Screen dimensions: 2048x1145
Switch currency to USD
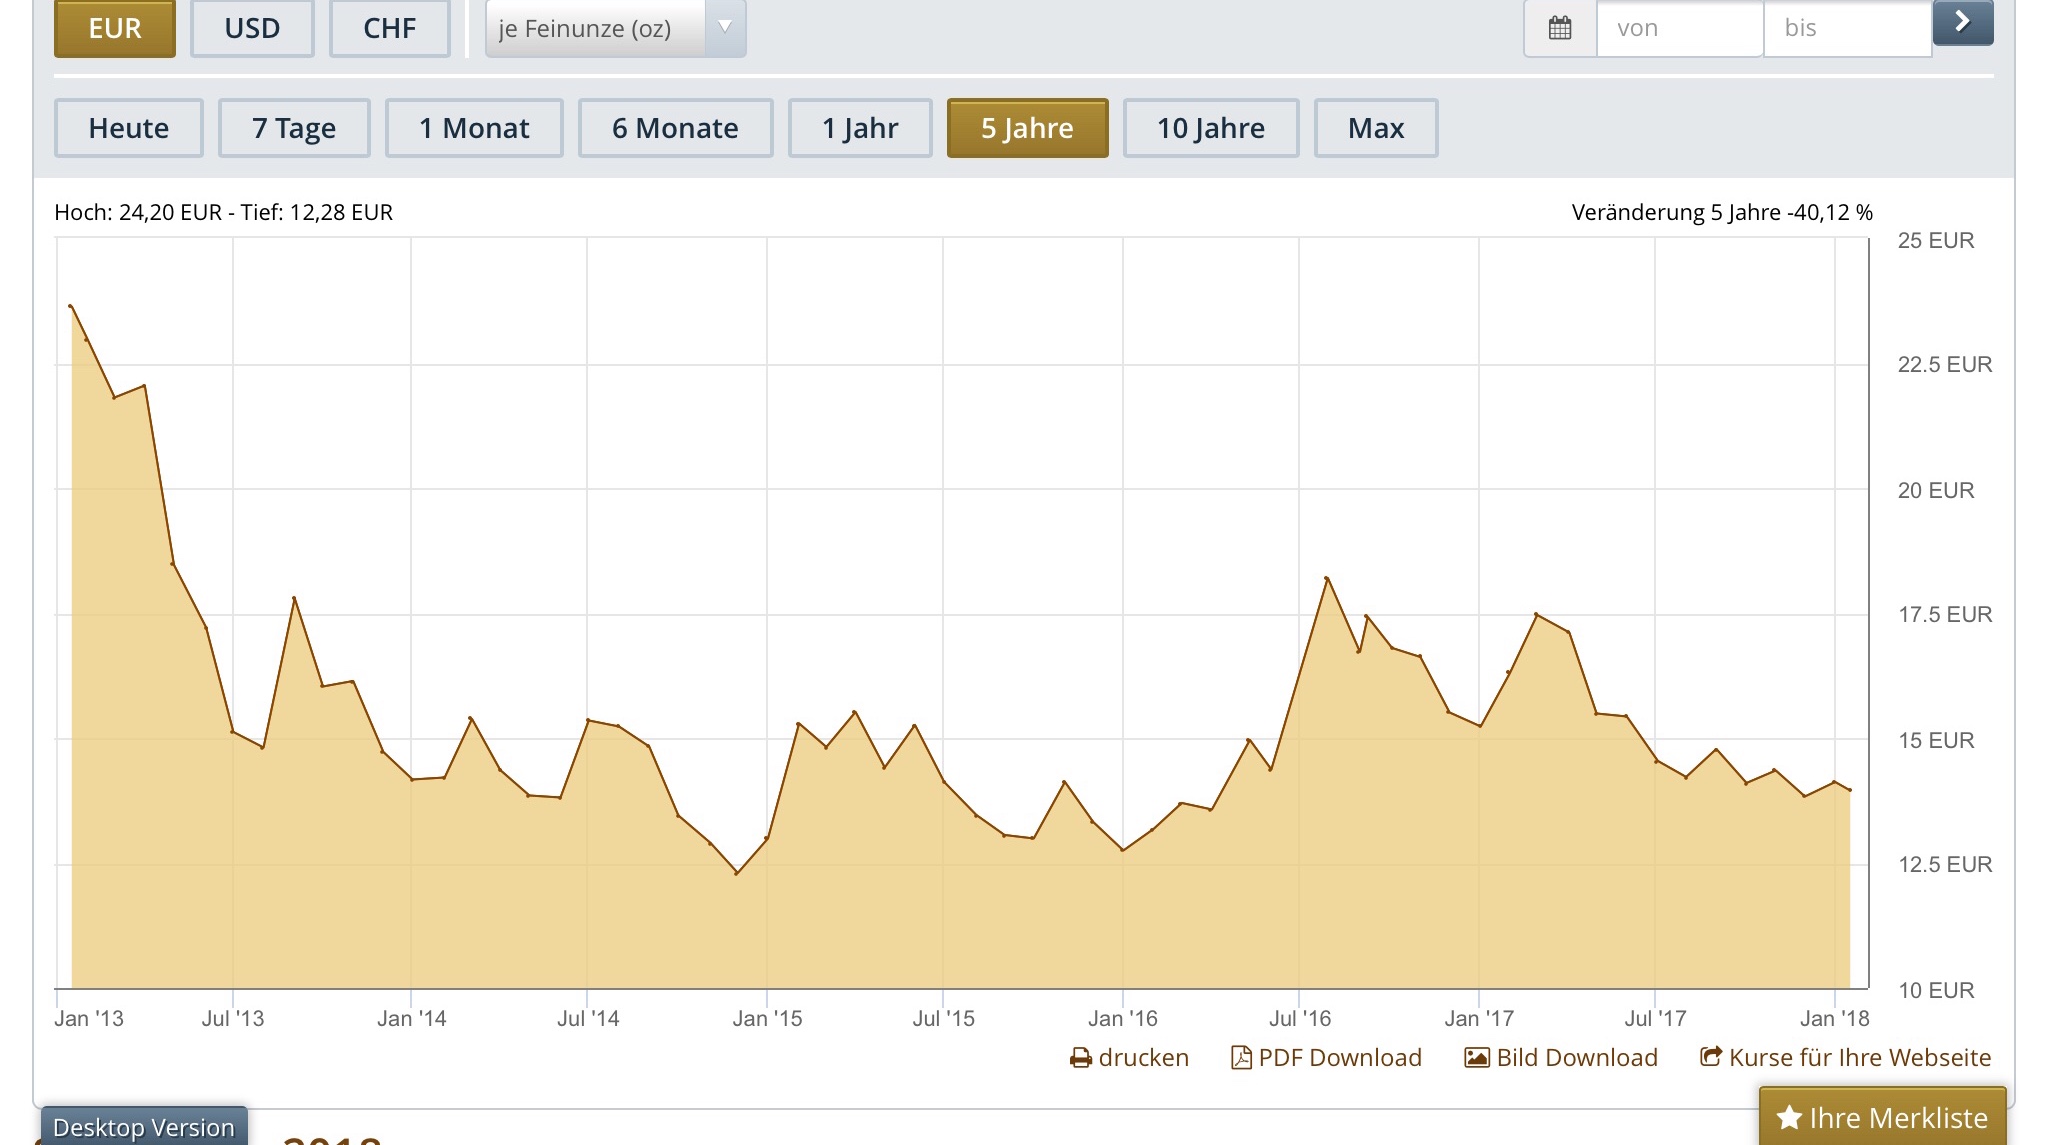point(252,28)
